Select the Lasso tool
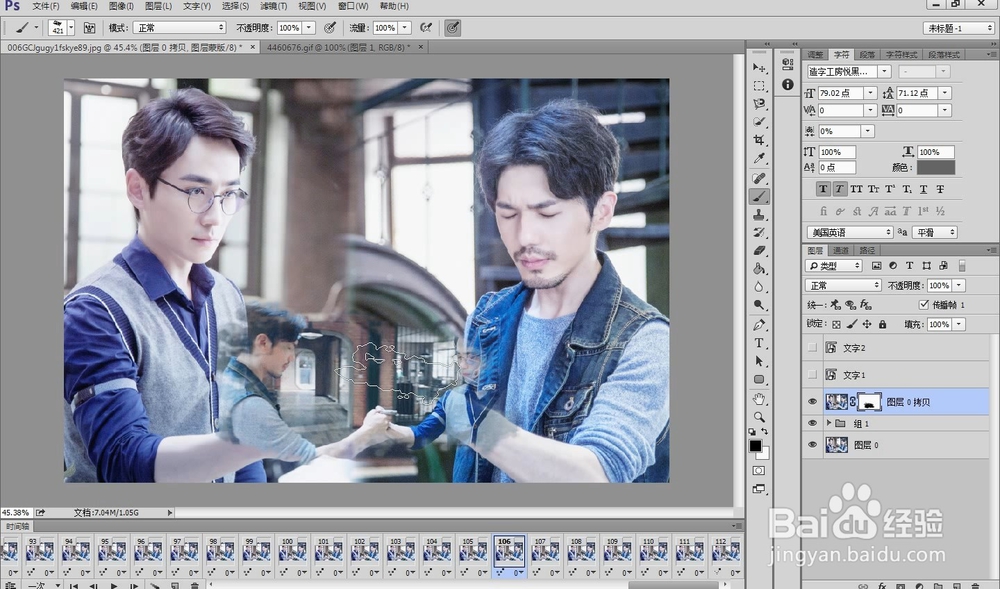 (758, 103)
